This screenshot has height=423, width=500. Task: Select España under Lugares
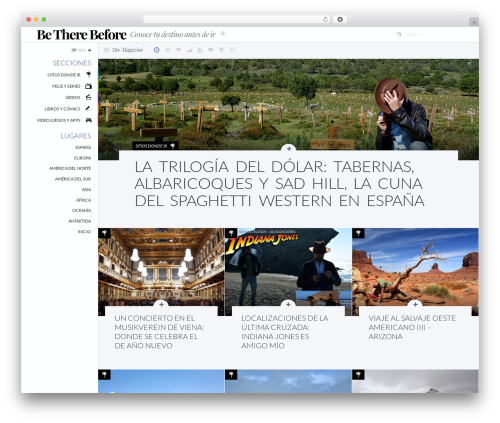click(83, 147)
